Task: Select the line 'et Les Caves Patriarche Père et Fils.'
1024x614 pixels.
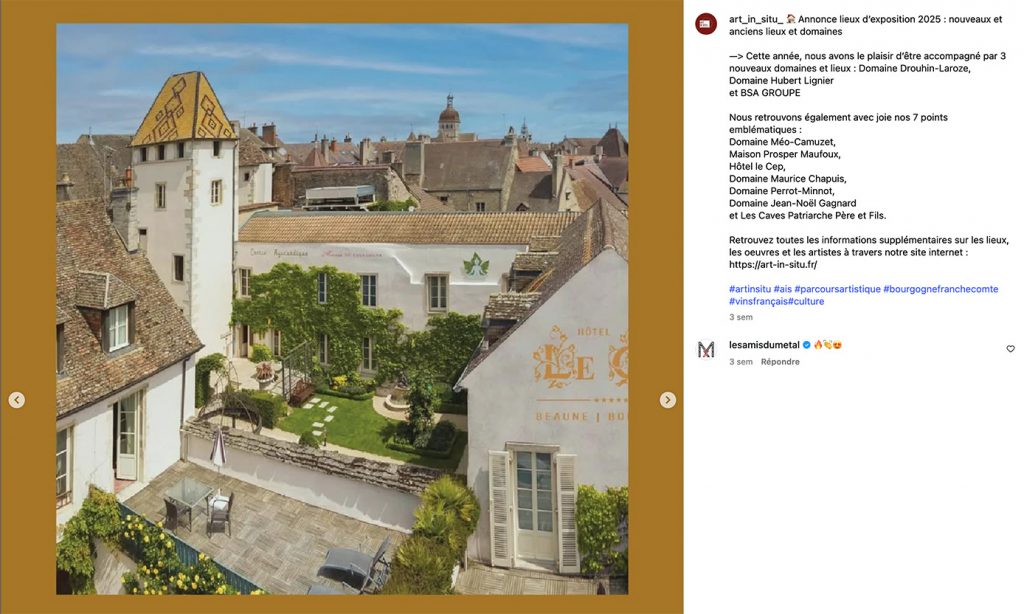Action: click(807, 216)
